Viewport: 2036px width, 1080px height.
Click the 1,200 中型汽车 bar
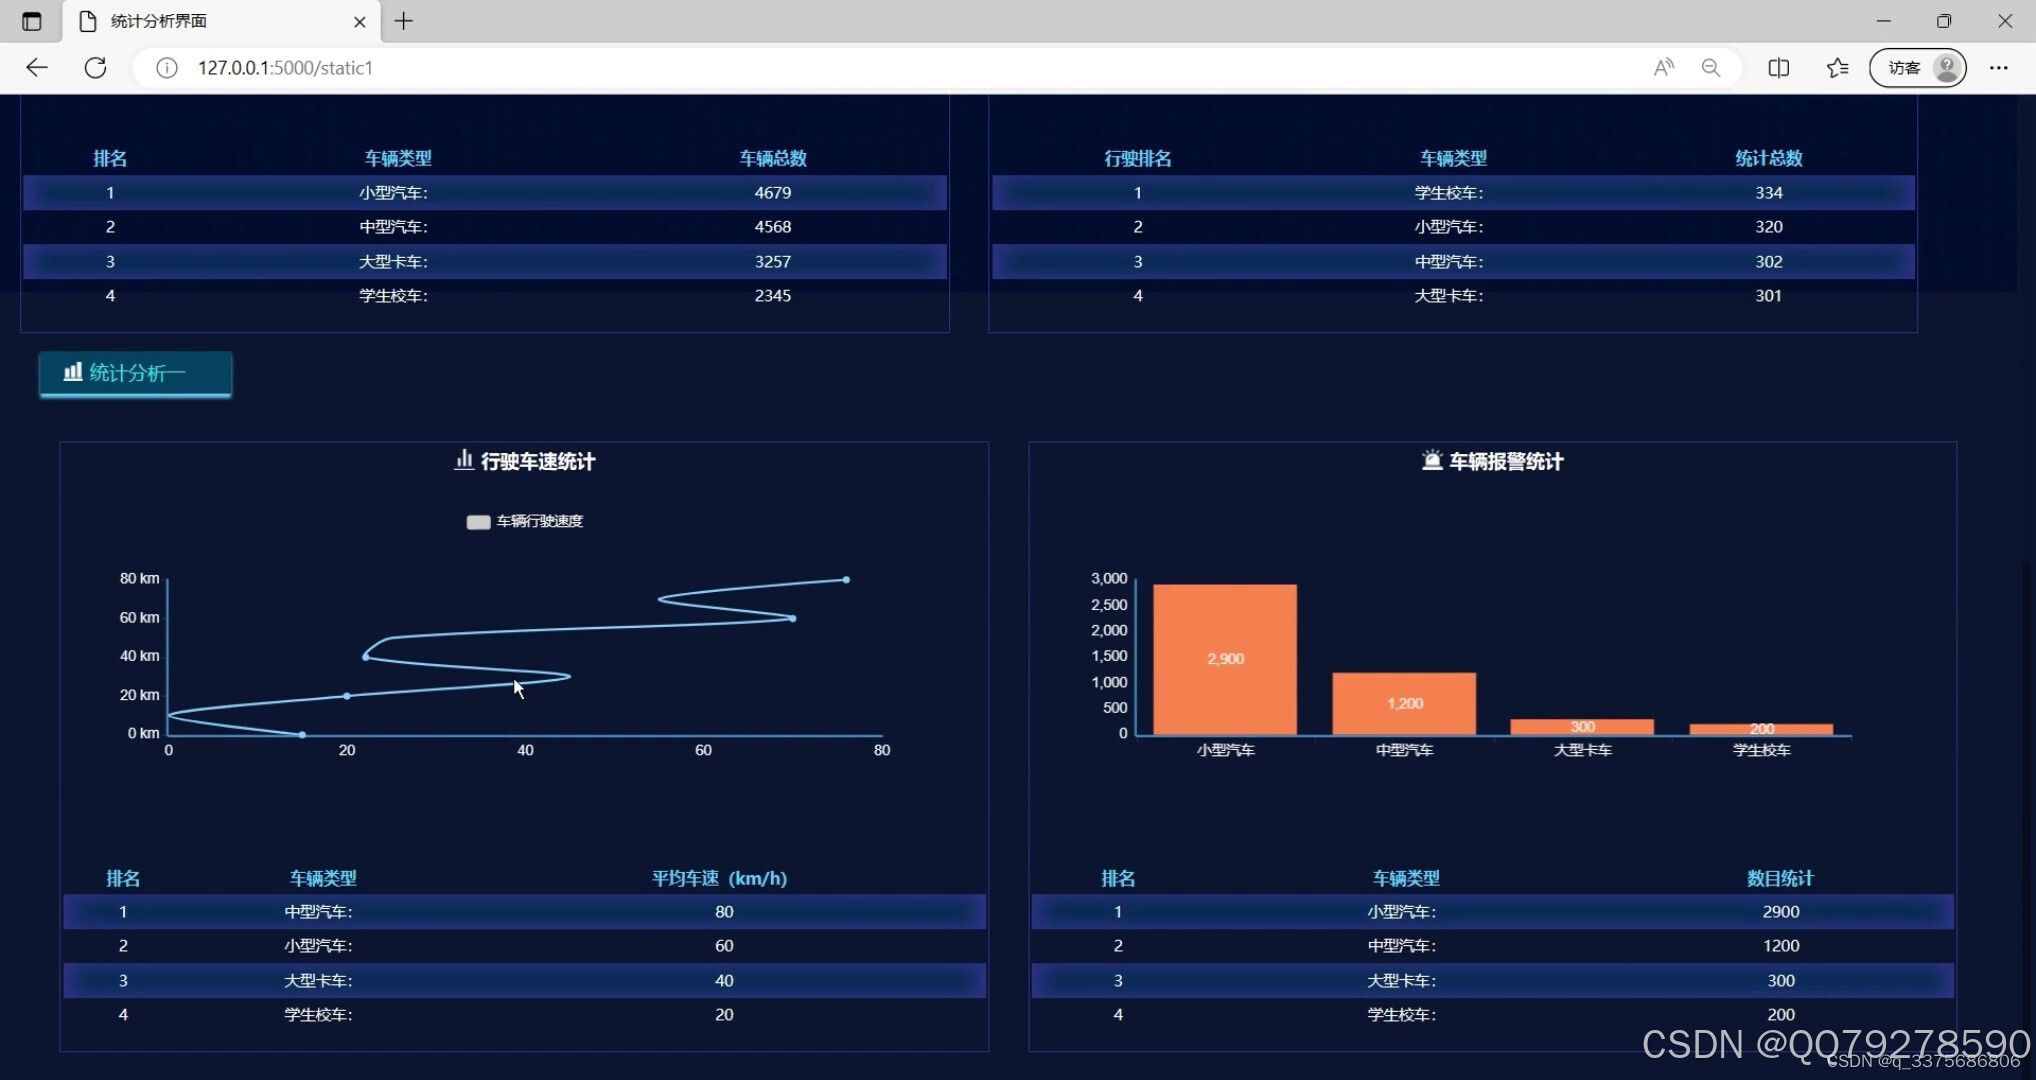pyautogui.click(x=1404, y=704)
